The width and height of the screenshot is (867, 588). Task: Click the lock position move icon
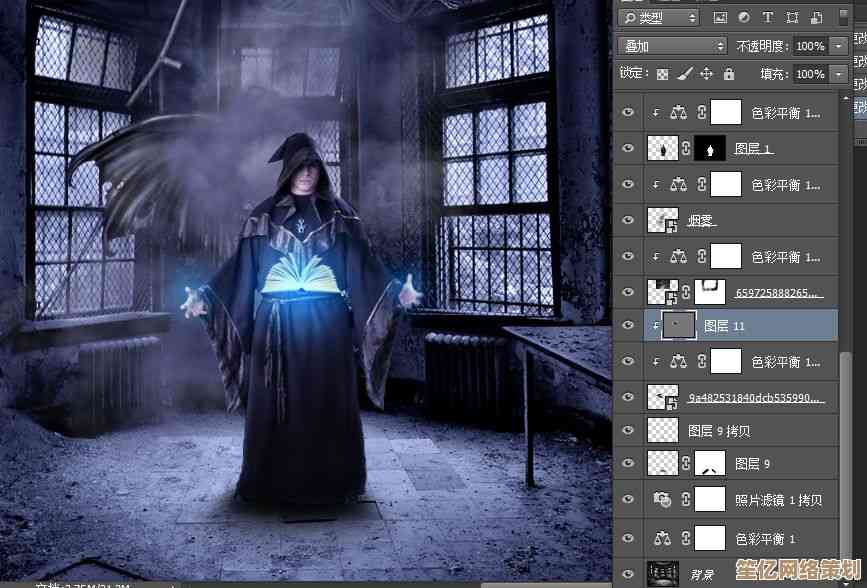tap(707, 74)
